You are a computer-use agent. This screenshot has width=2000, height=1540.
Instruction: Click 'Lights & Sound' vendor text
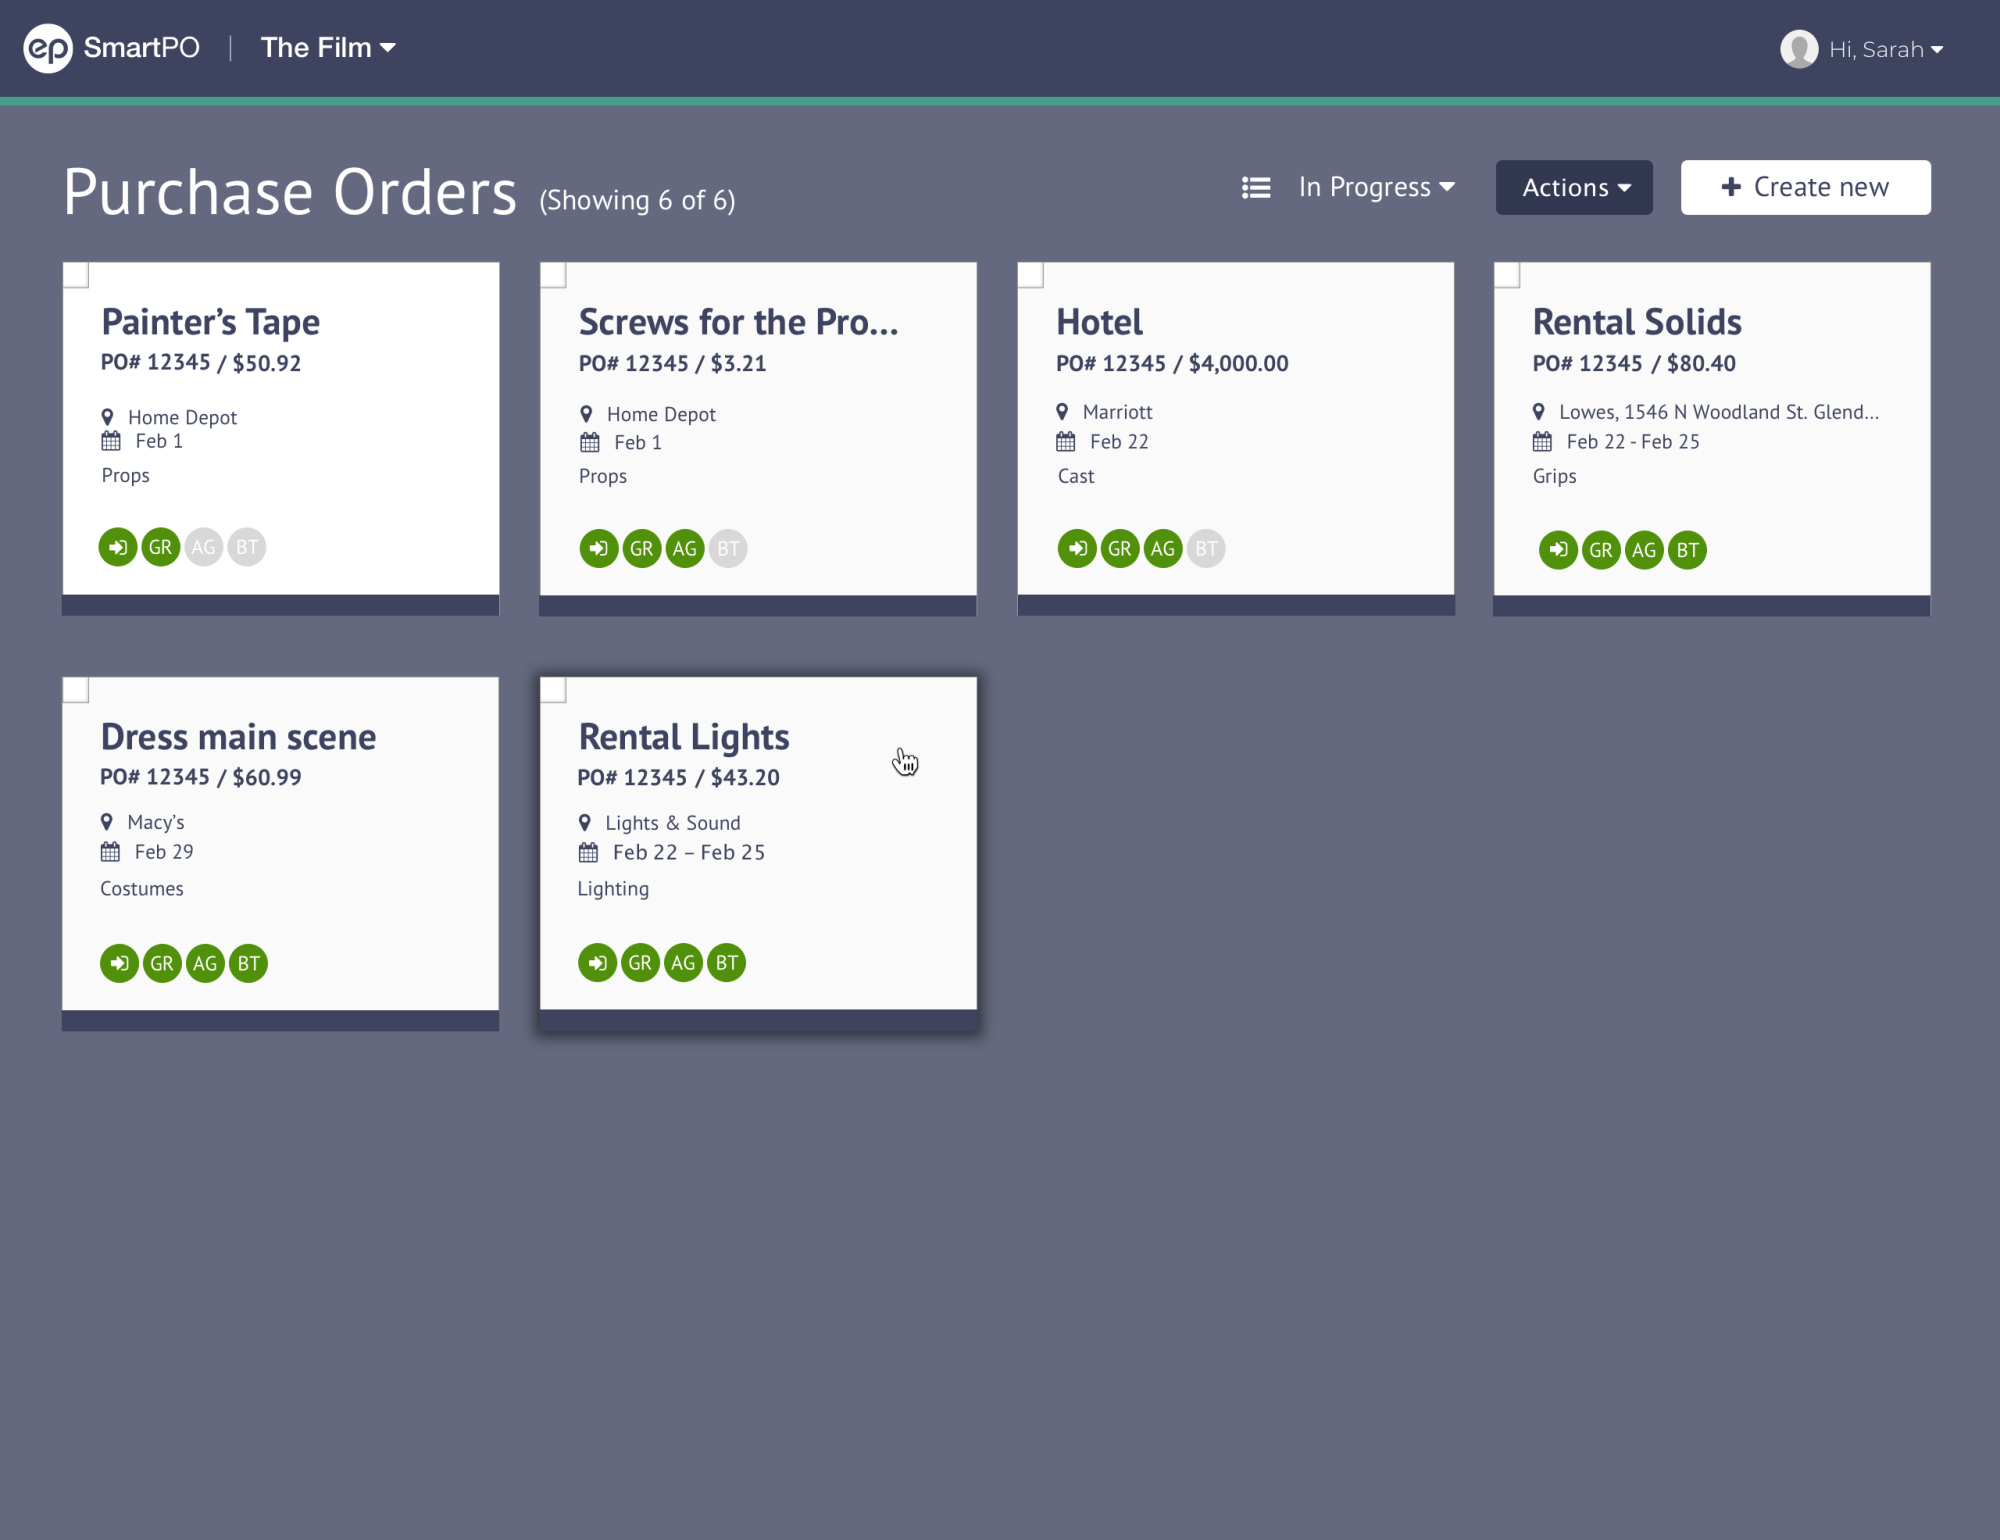click(673, 823)
